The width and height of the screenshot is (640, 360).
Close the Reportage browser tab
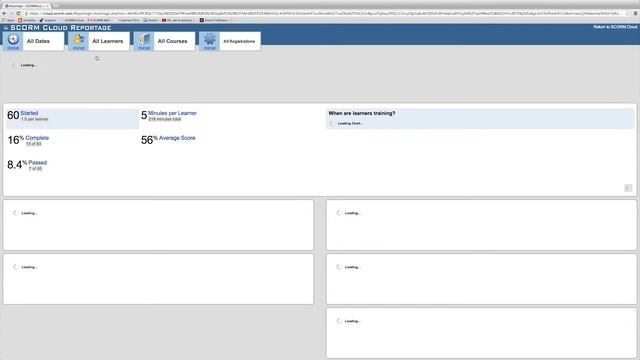pyautogui.click(x=47, y=6)
